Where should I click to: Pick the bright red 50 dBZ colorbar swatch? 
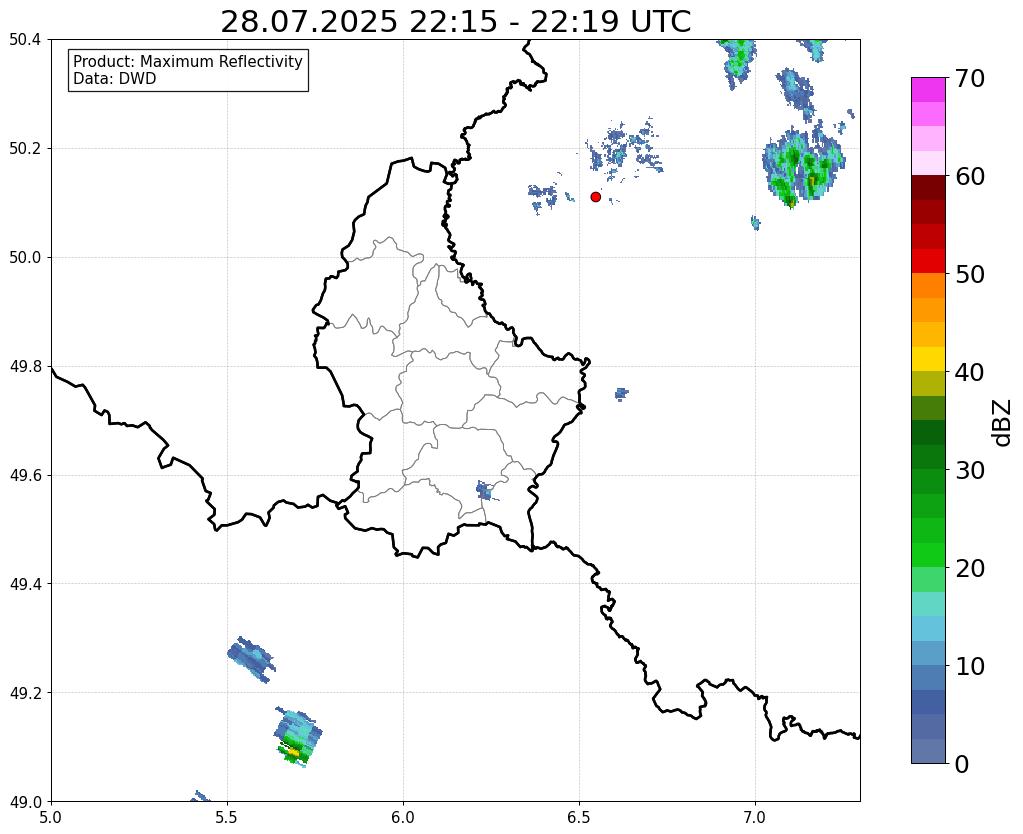(928, 261)
